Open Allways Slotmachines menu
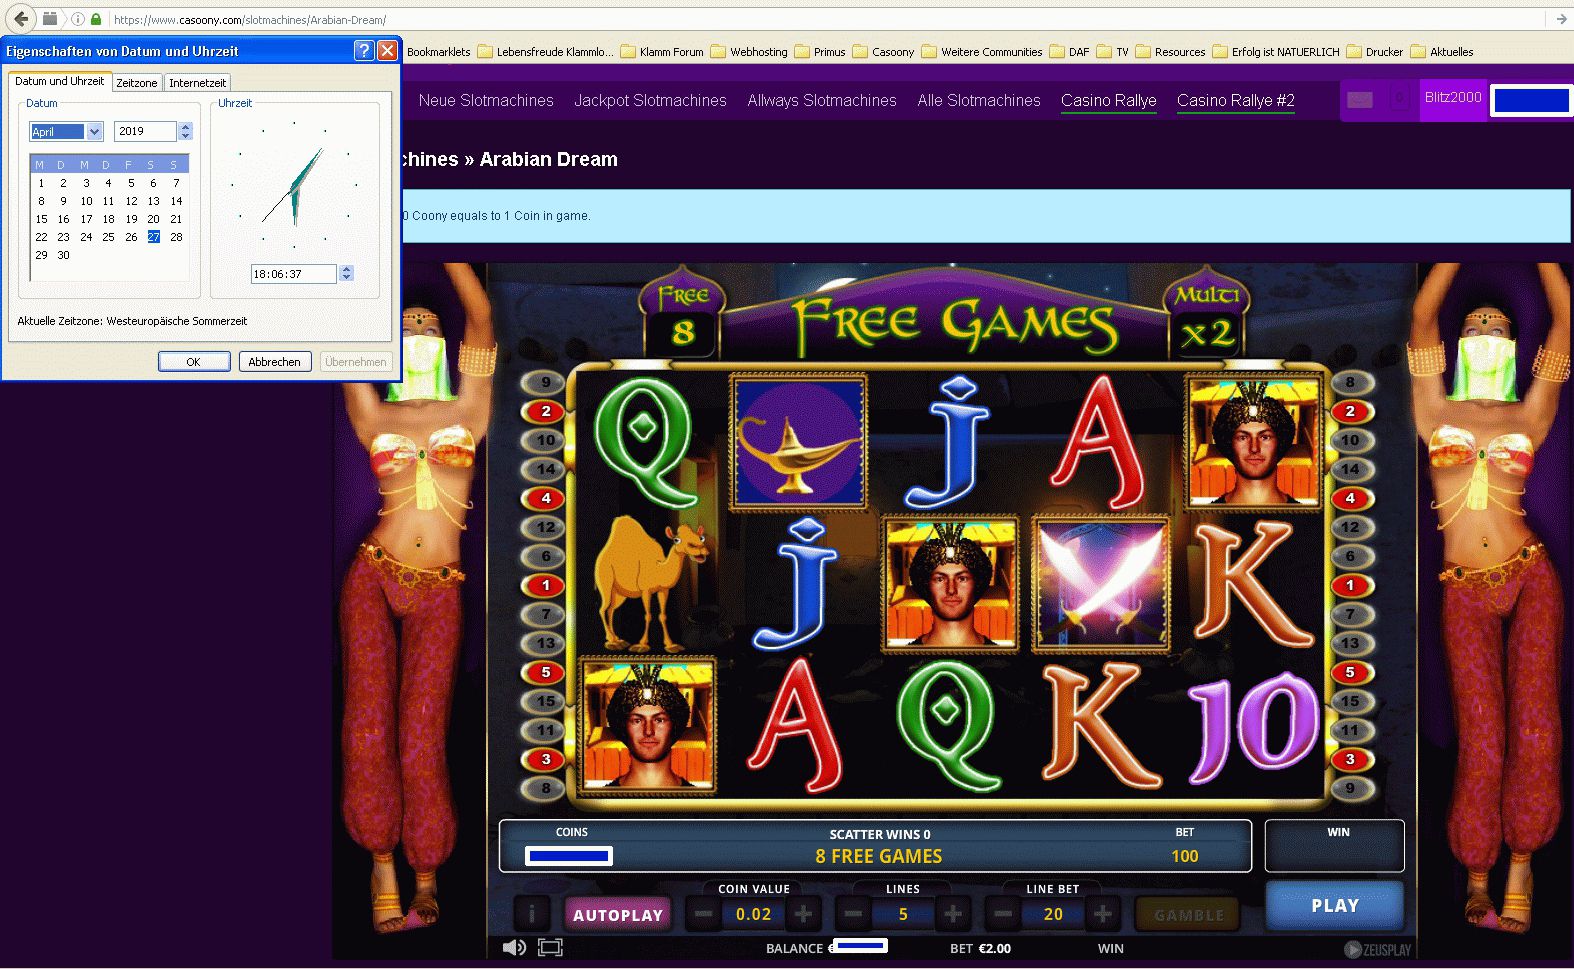 822,100
